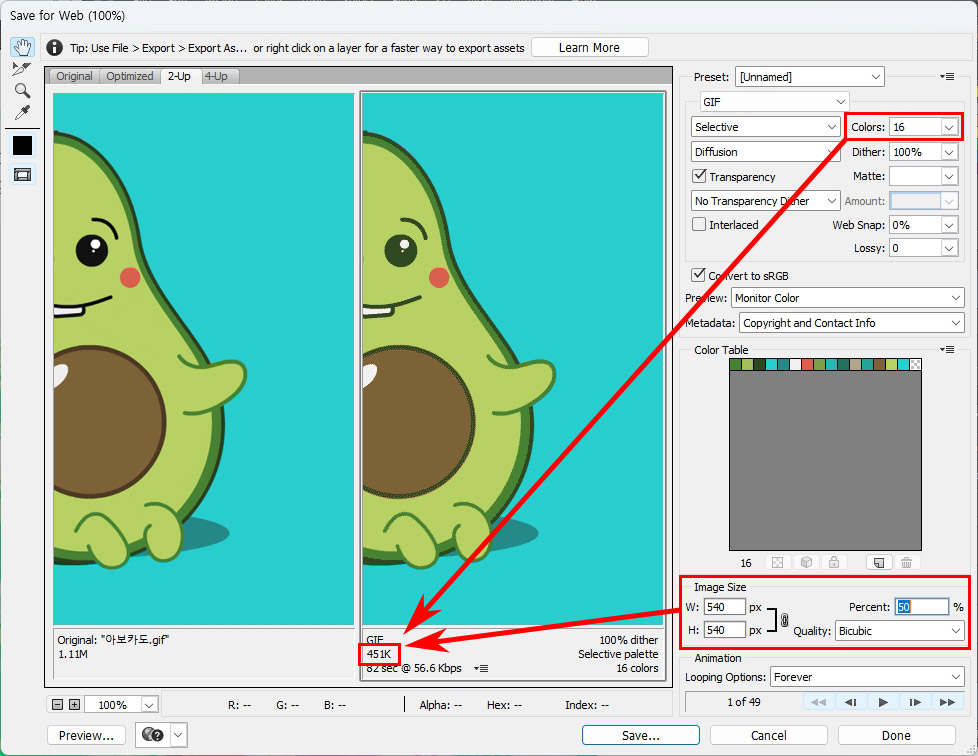Image resolution: width=978 pixels, height=756 pixels.
Task: Click map selected colors to transparent icon
Action: tap(777, 563)
